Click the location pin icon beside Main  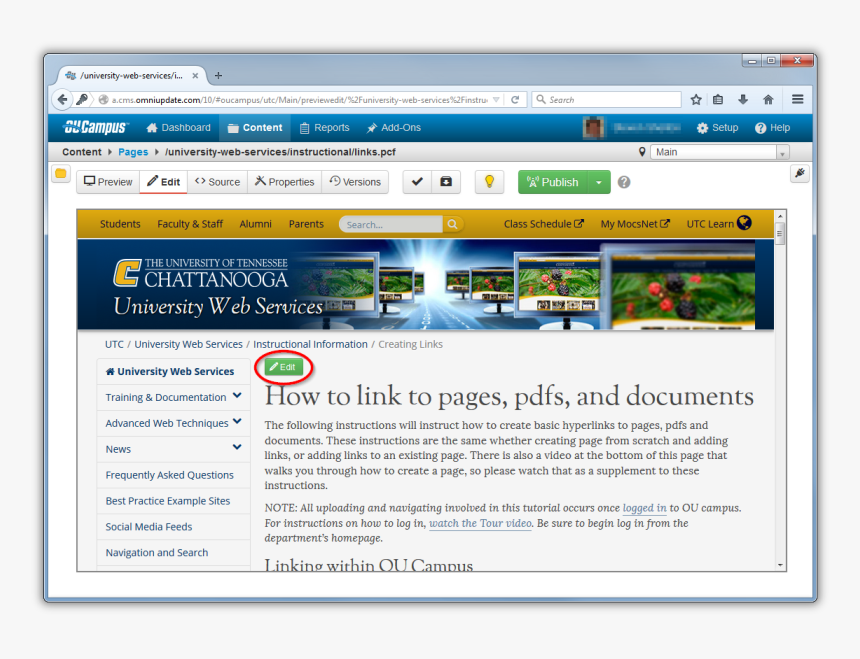(x=642, y=152)
